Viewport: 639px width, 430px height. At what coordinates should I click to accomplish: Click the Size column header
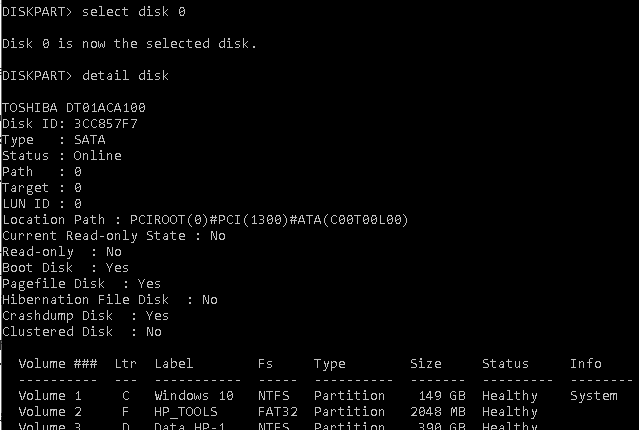(x=426, y=363)
